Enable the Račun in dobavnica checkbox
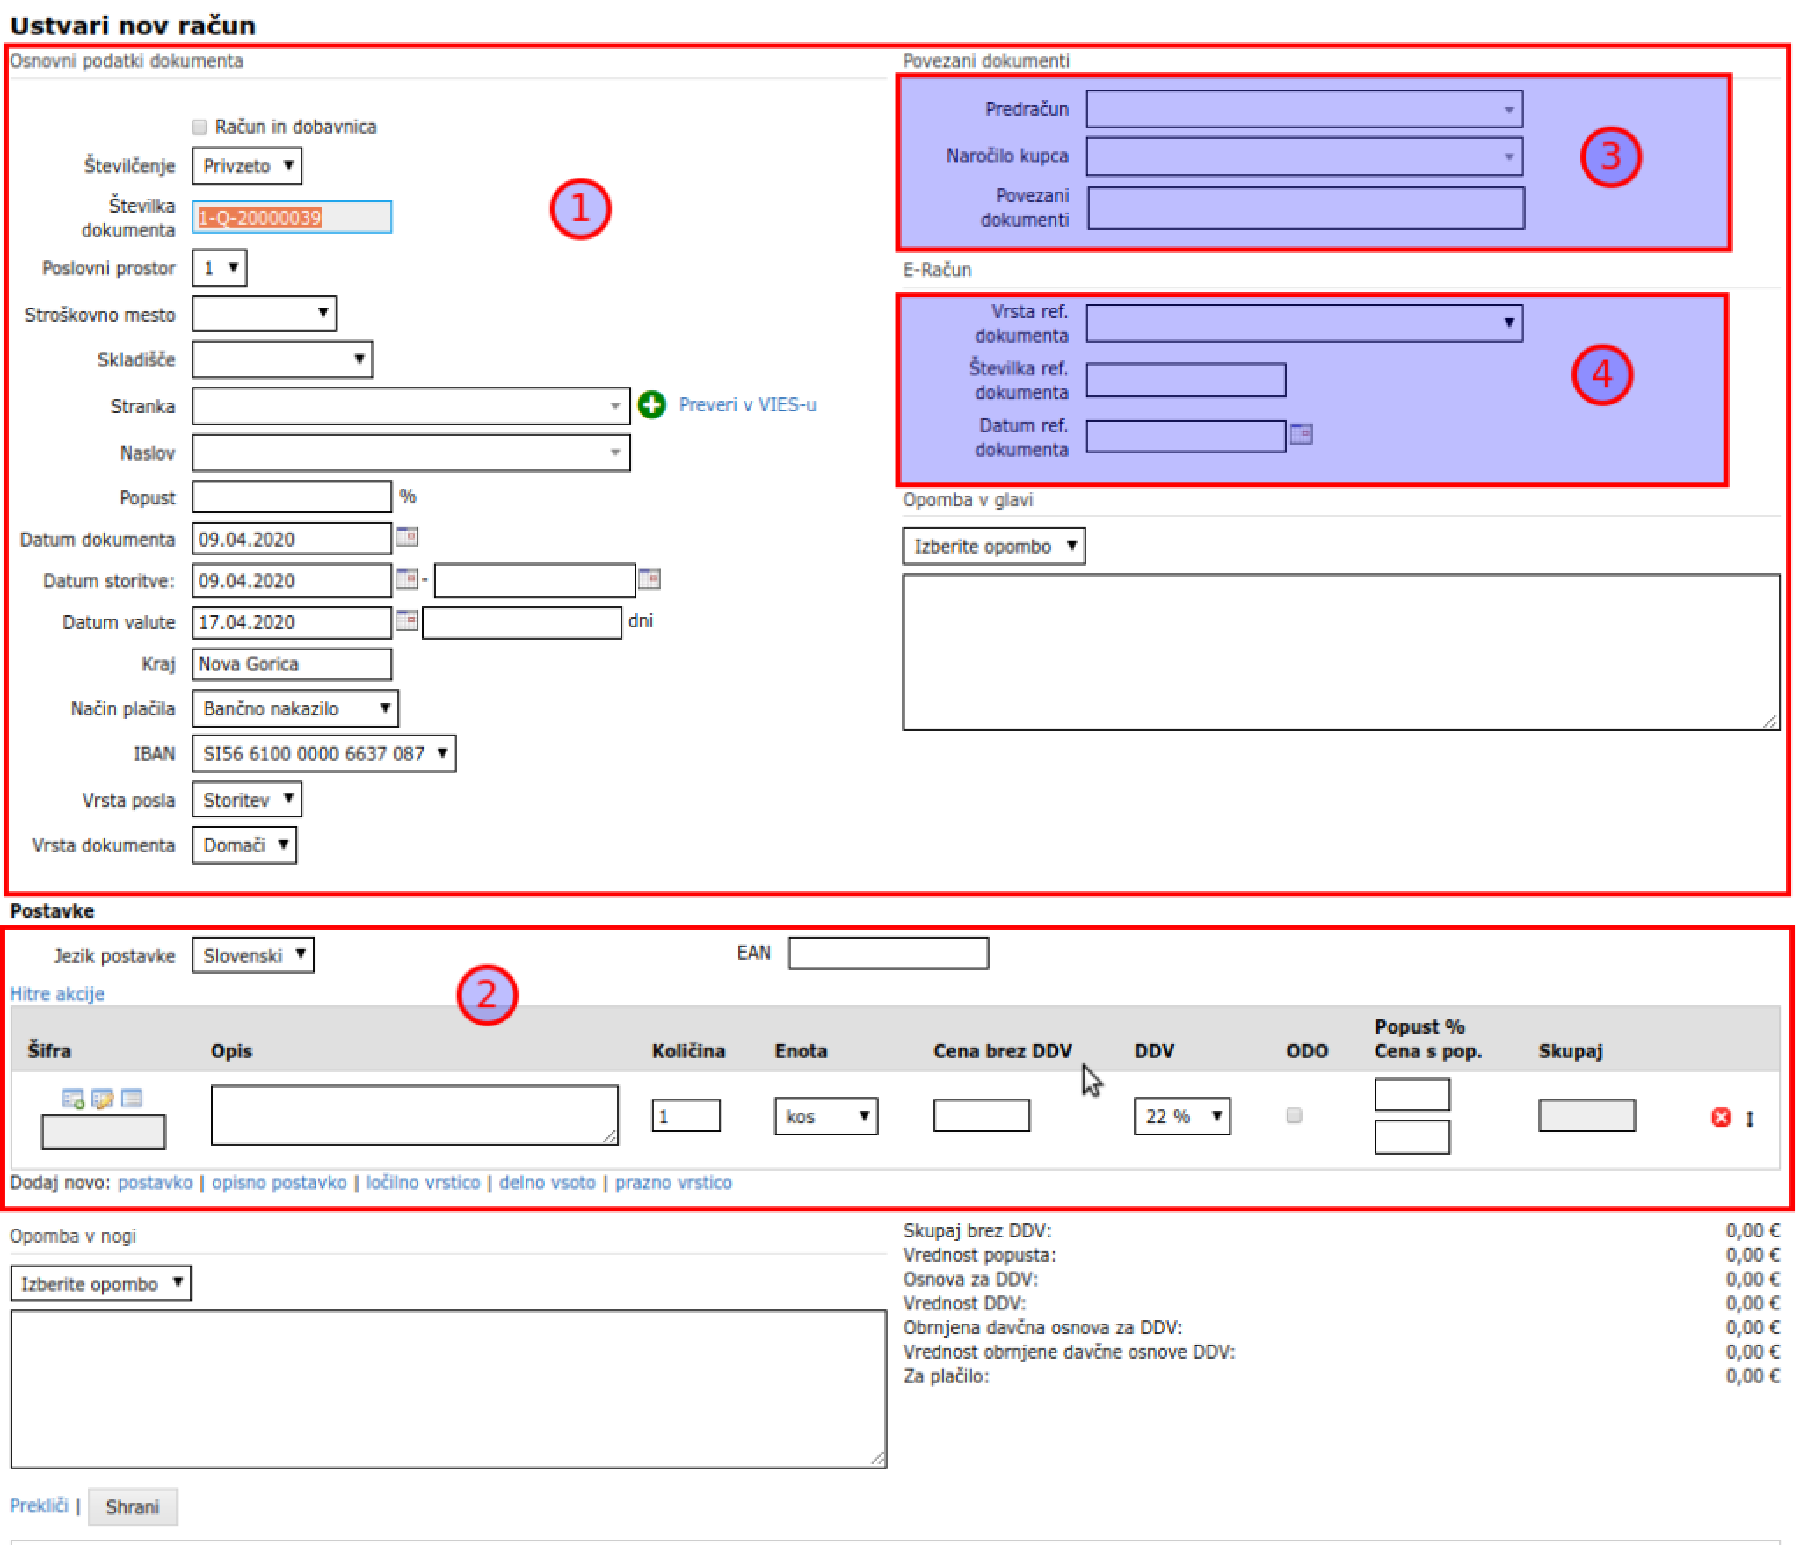Image resolution: width=1800 pixels, height=1545 pixels. pos(200,127)
